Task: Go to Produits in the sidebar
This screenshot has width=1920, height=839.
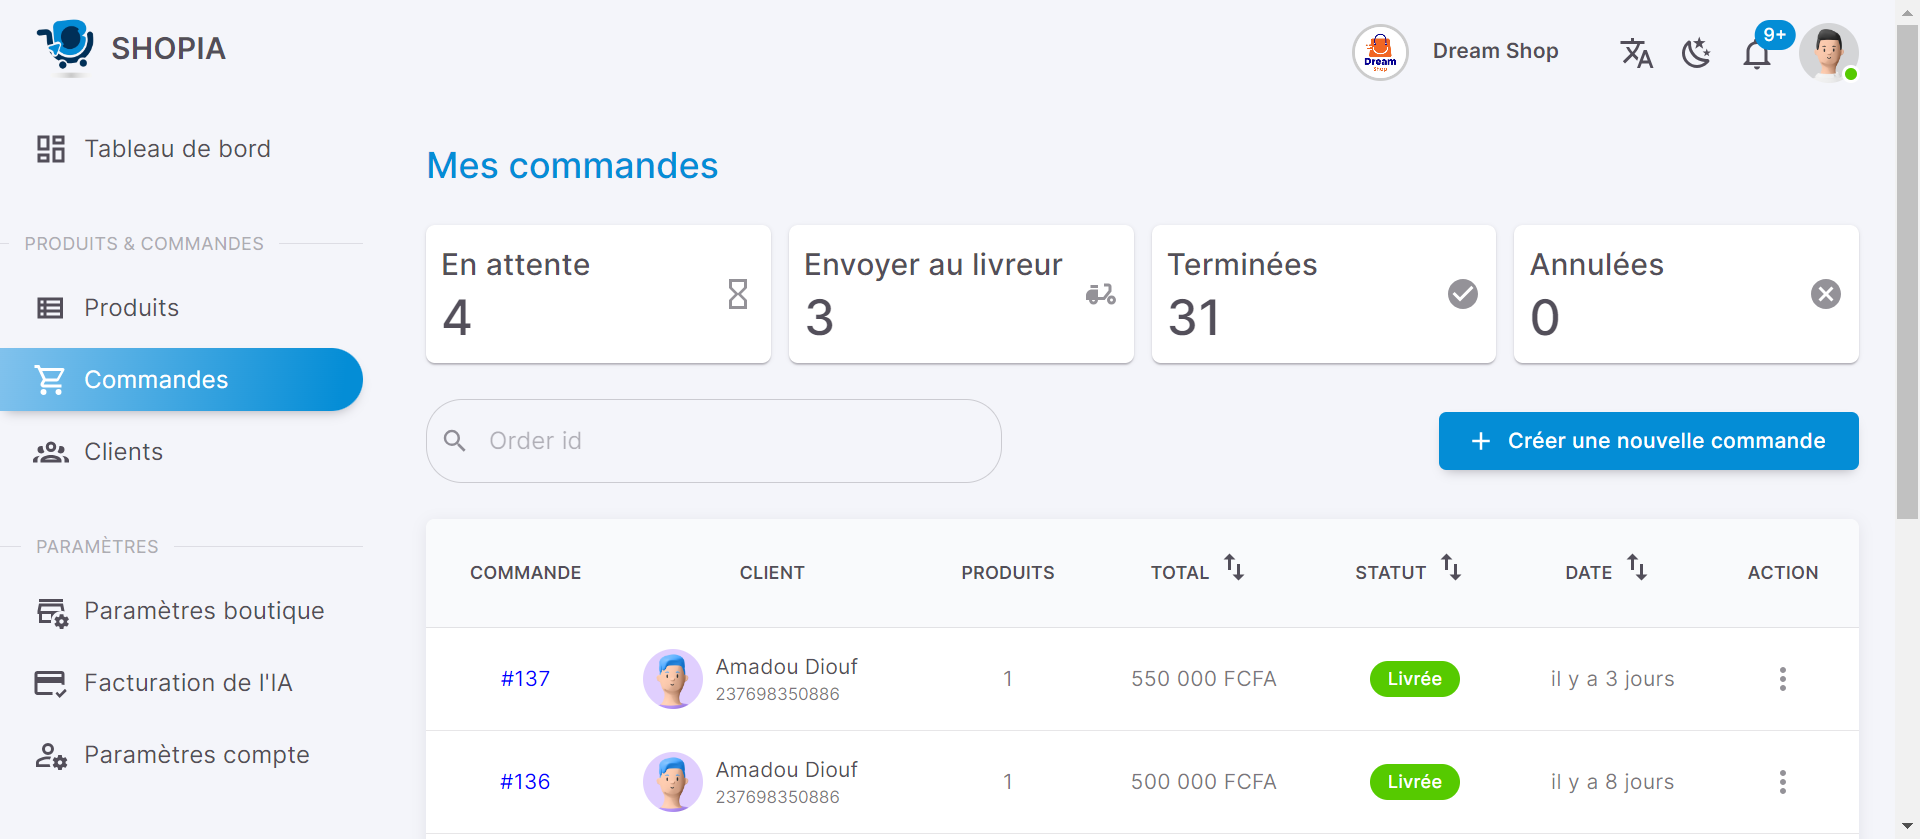Action: (x=131, y=308)
